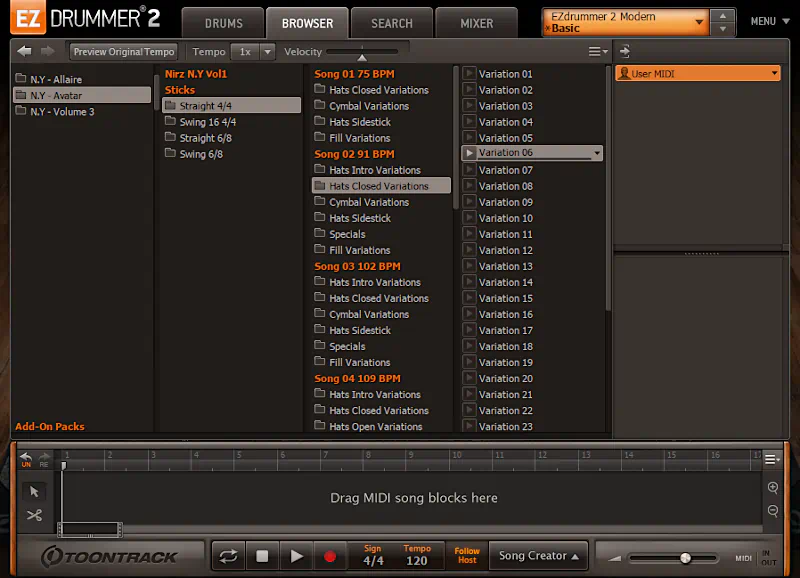The height and width of the screenshot is (578, 800).
Task: Toggle the loop playback button
Action: pyautogui.click(x=228, y=556)
